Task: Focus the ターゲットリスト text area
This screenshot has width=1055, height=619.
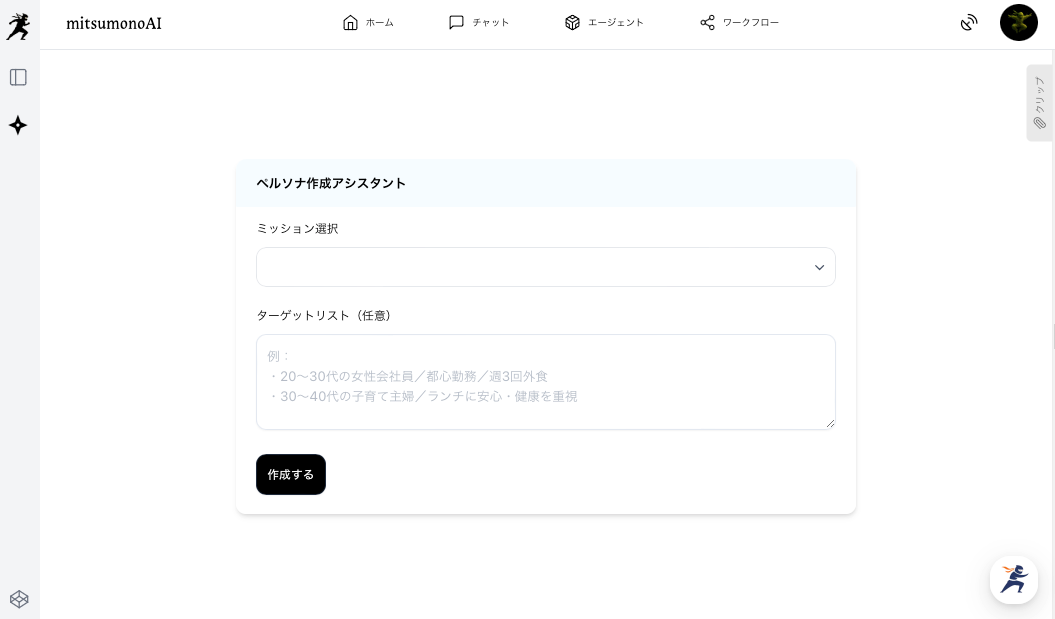Action: [545, 382]
